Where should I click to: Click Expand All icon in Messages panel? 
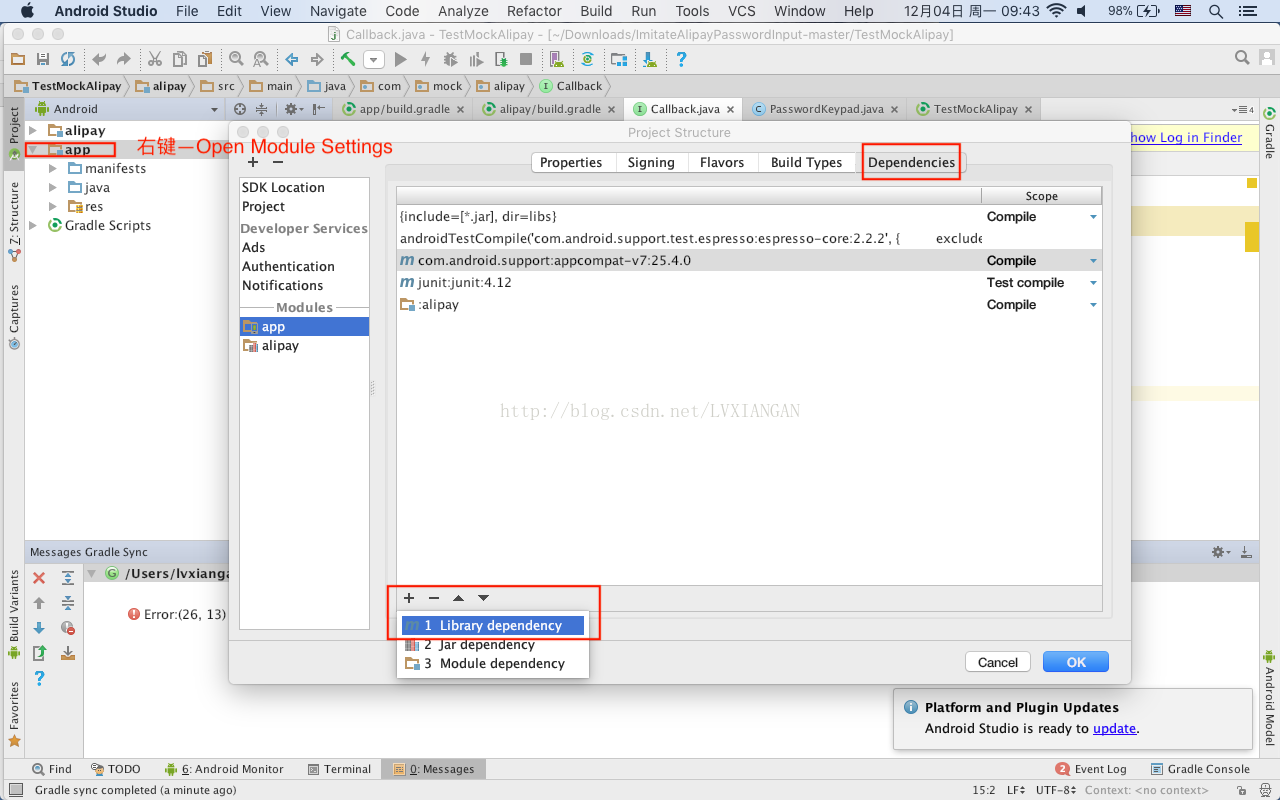[x=67, y=578]
